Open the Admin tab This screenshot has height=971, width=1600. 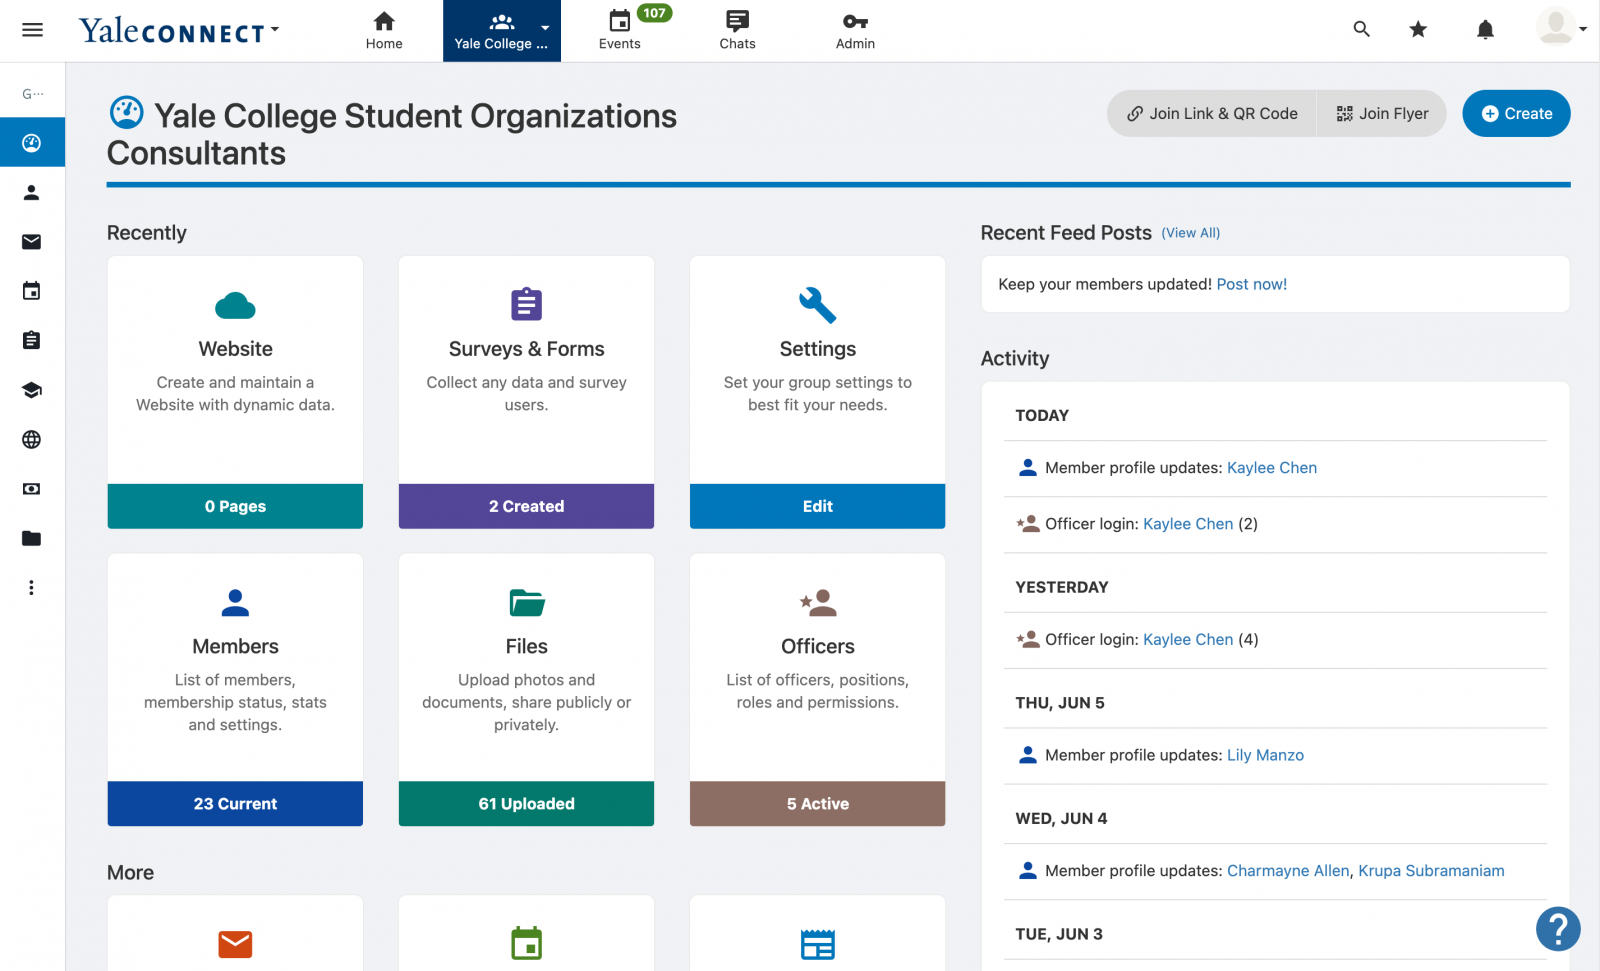(x=855, y=30)
